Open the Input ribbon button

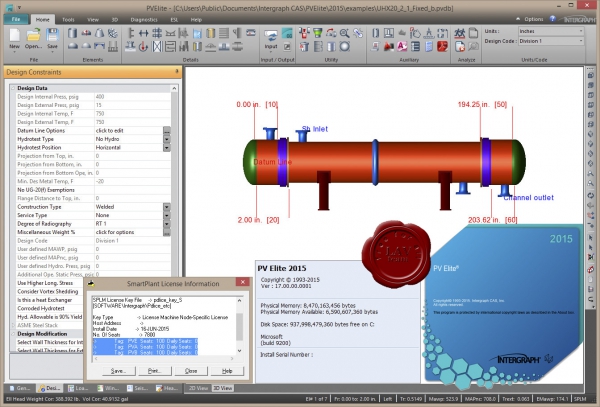coord(271,39)
